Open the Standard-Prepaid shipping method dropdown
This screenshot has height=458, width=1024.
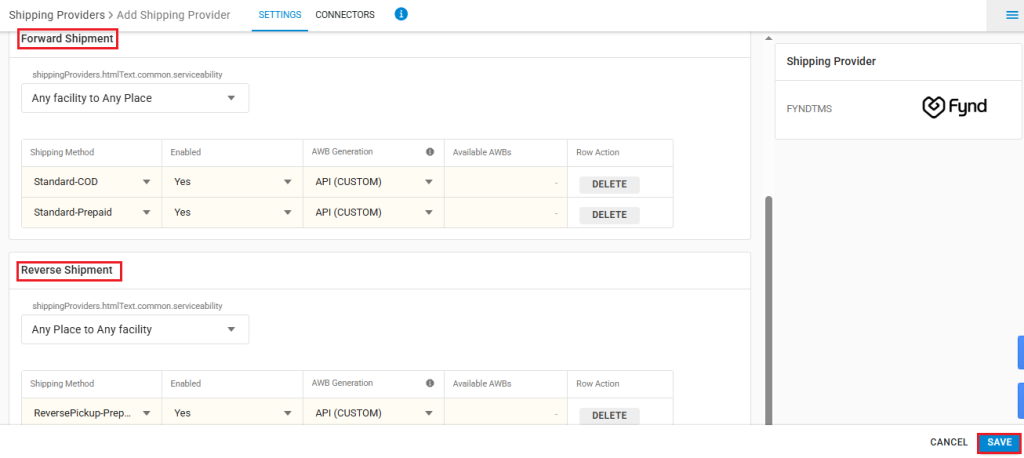tap(91, 212)
